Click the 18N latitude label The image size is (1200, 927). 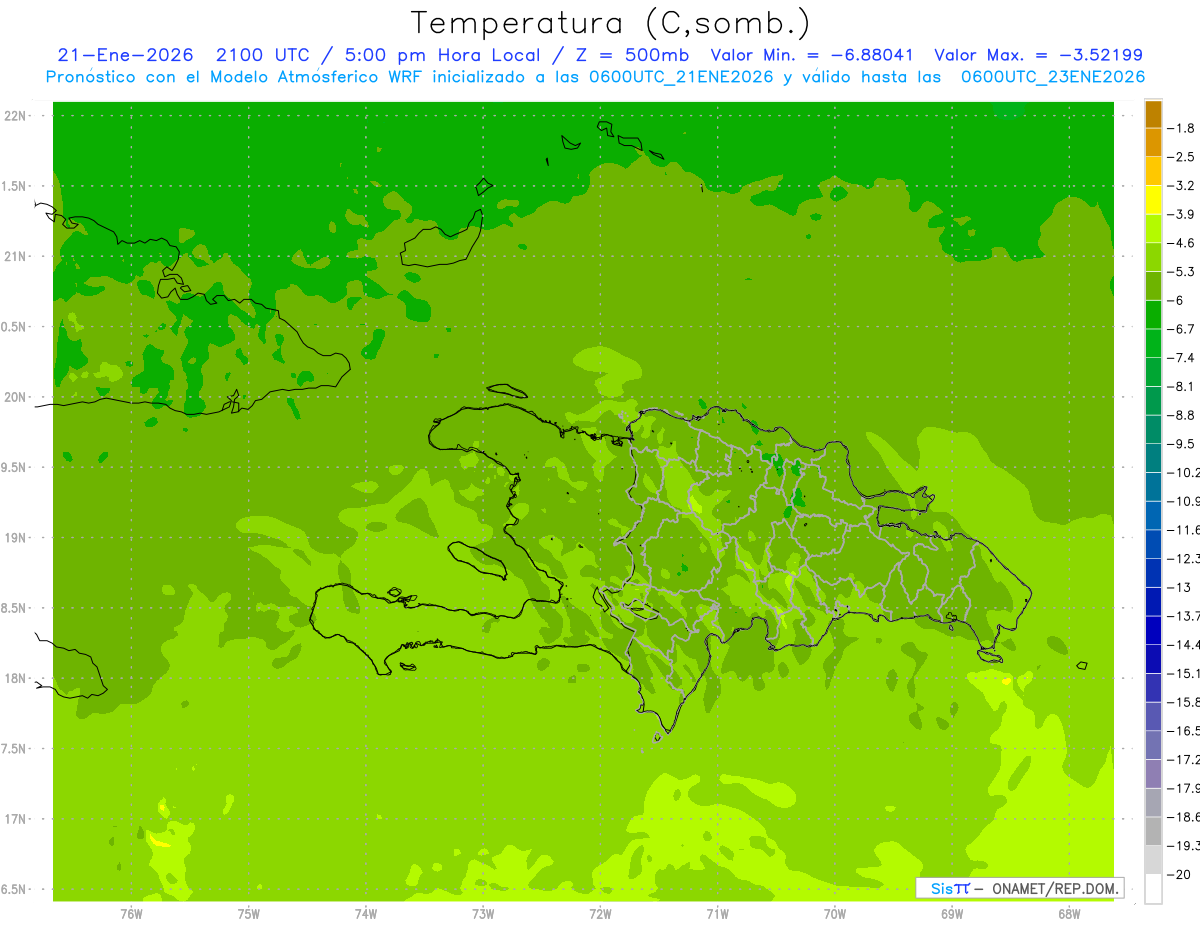[x=15, y=678]
